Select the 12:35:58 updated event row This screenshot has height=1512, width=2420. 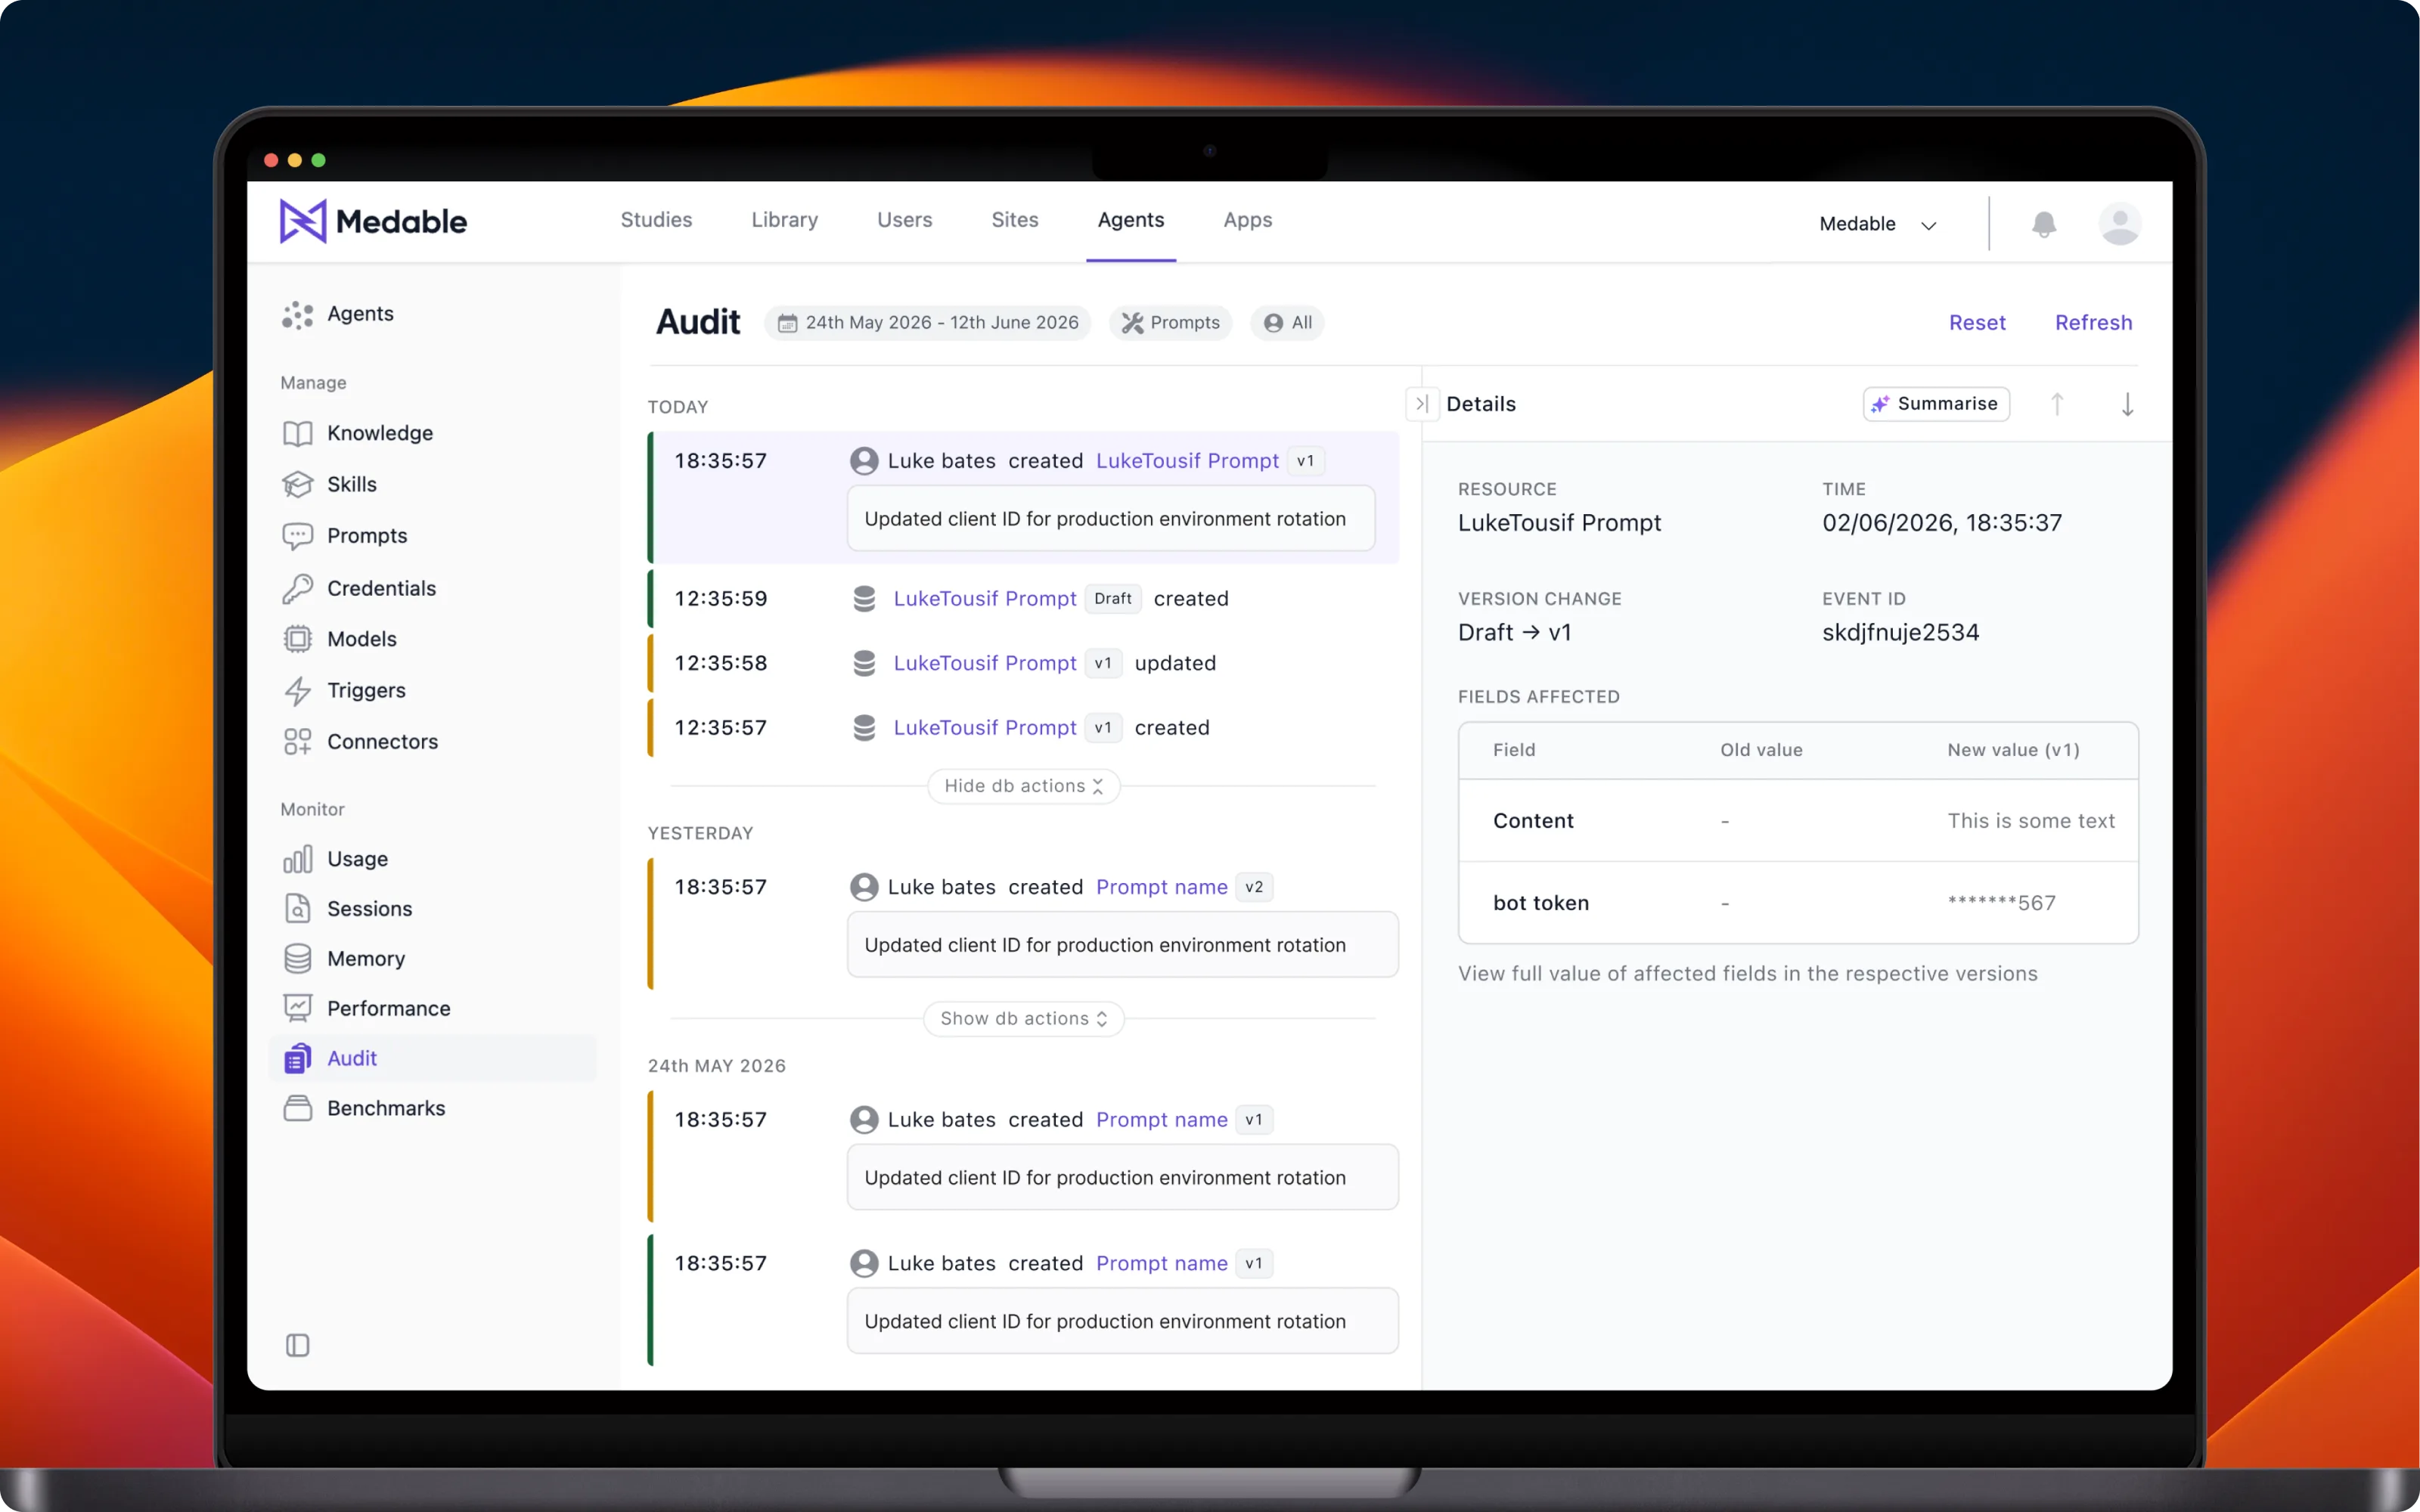[1023, 663]
